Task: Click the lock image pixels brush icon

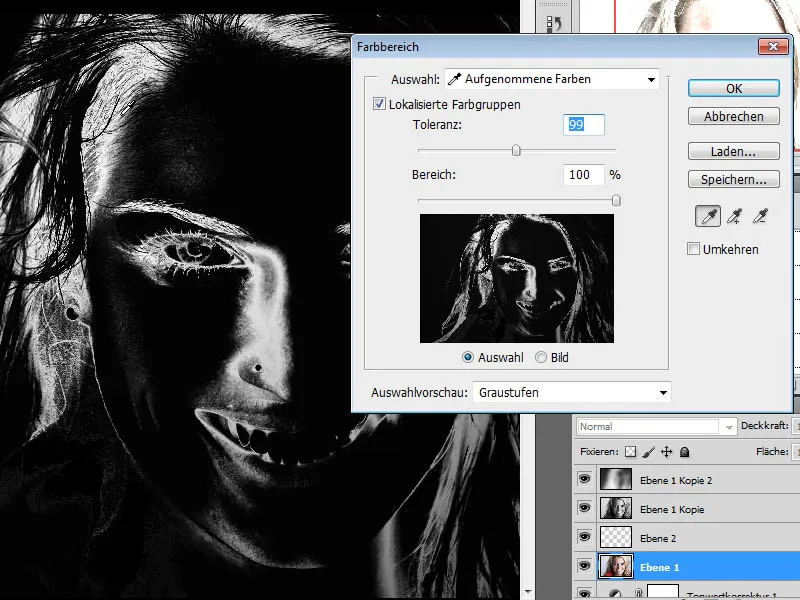Action: [x=648, y=452]
